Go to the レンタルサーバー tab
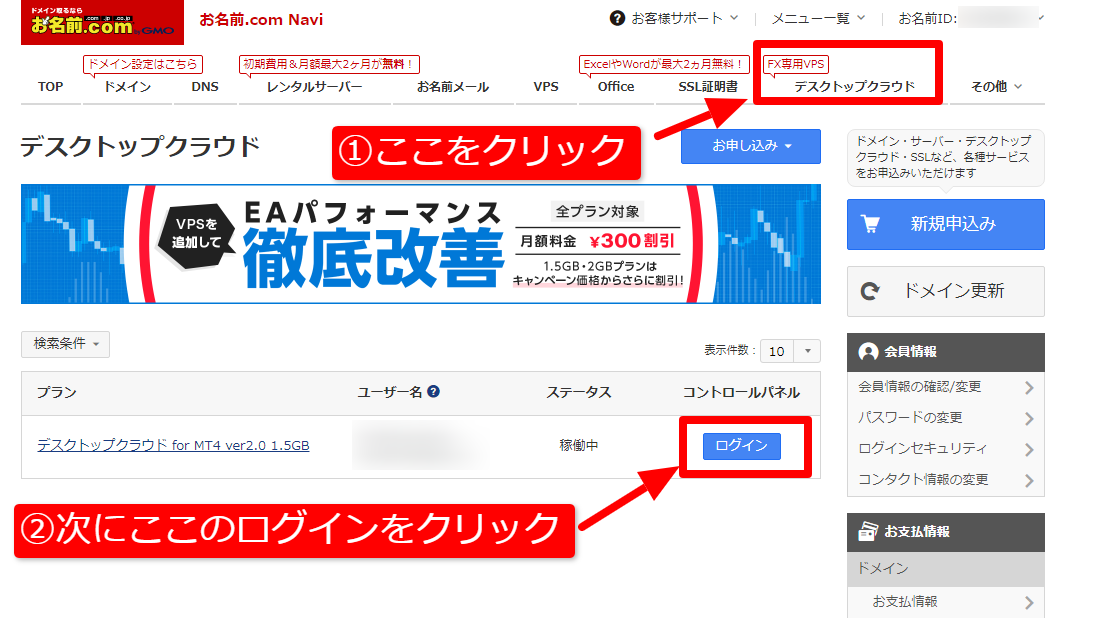This screenshot has height=618, width=1102. (x=314, y=87)
